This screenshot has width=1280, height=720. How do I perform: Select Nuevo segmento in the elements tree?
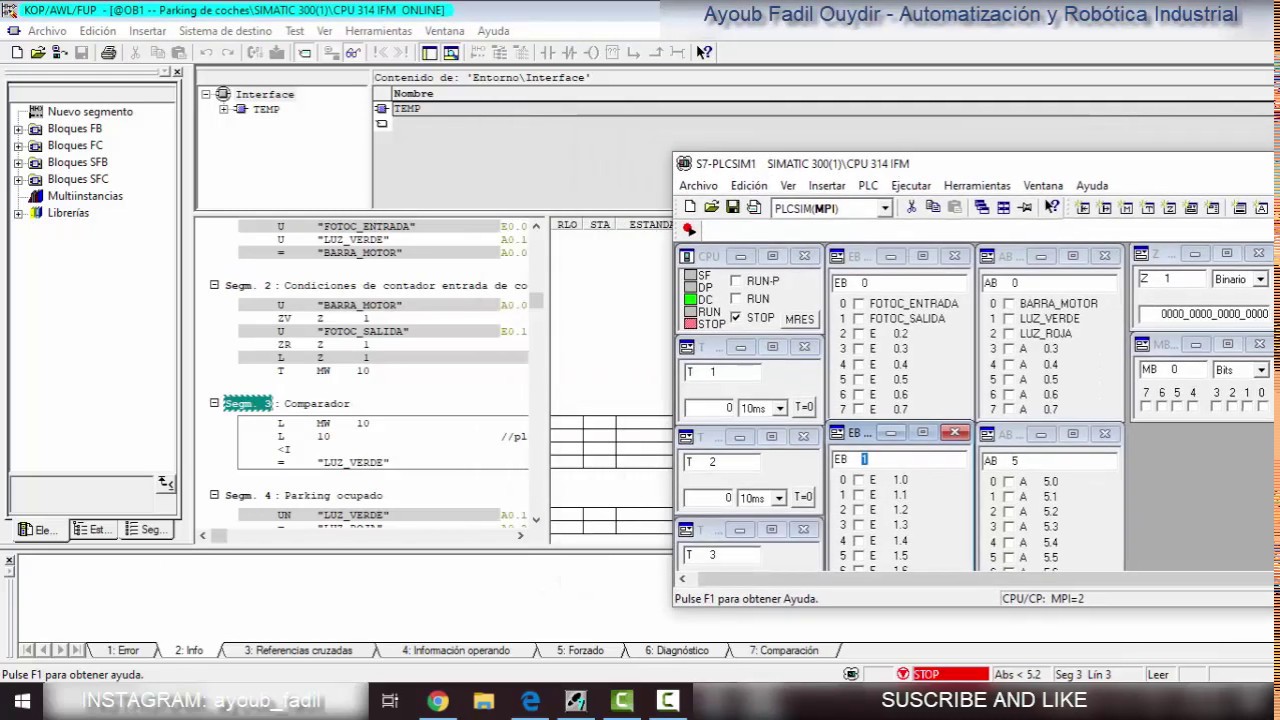coord(90,112)
